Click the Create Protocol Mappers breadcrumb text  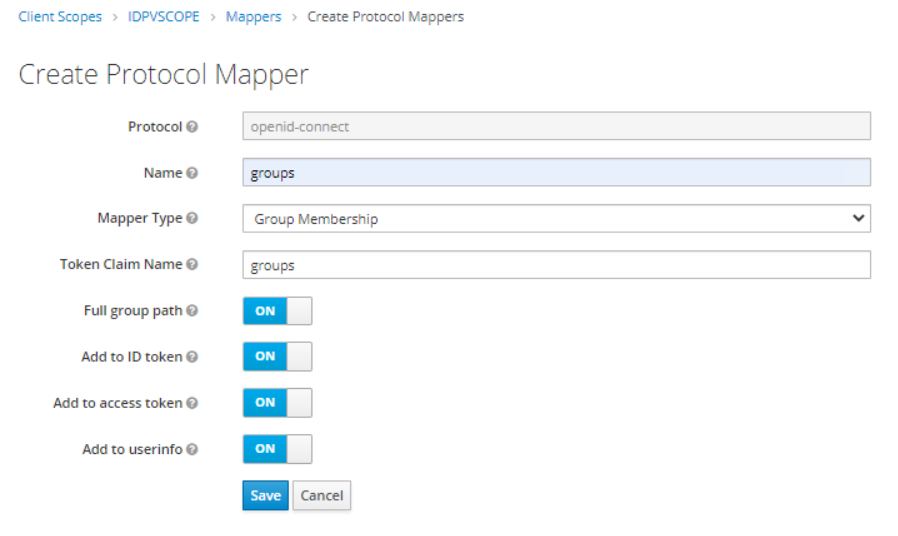pyautogui.click(x=385, y=17)
